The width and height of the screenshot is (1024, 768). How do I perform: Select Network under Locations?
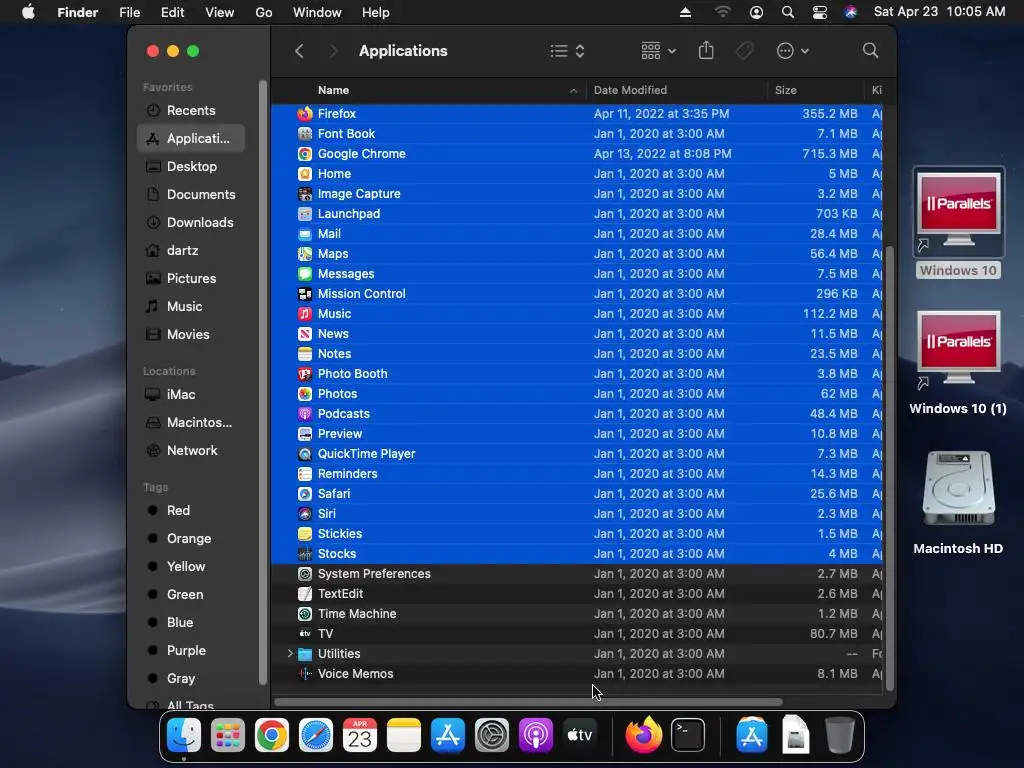coord(191,451)
